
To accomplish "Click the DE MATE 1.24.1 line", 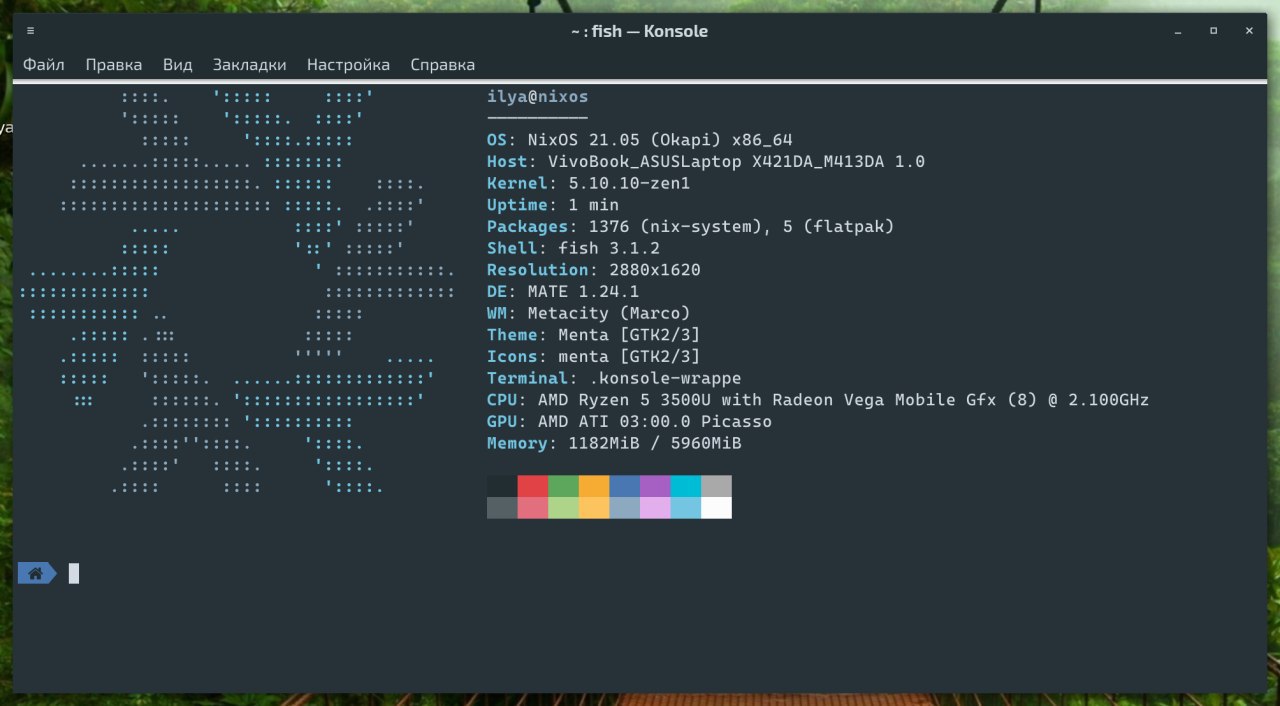I will click(563, 292).
